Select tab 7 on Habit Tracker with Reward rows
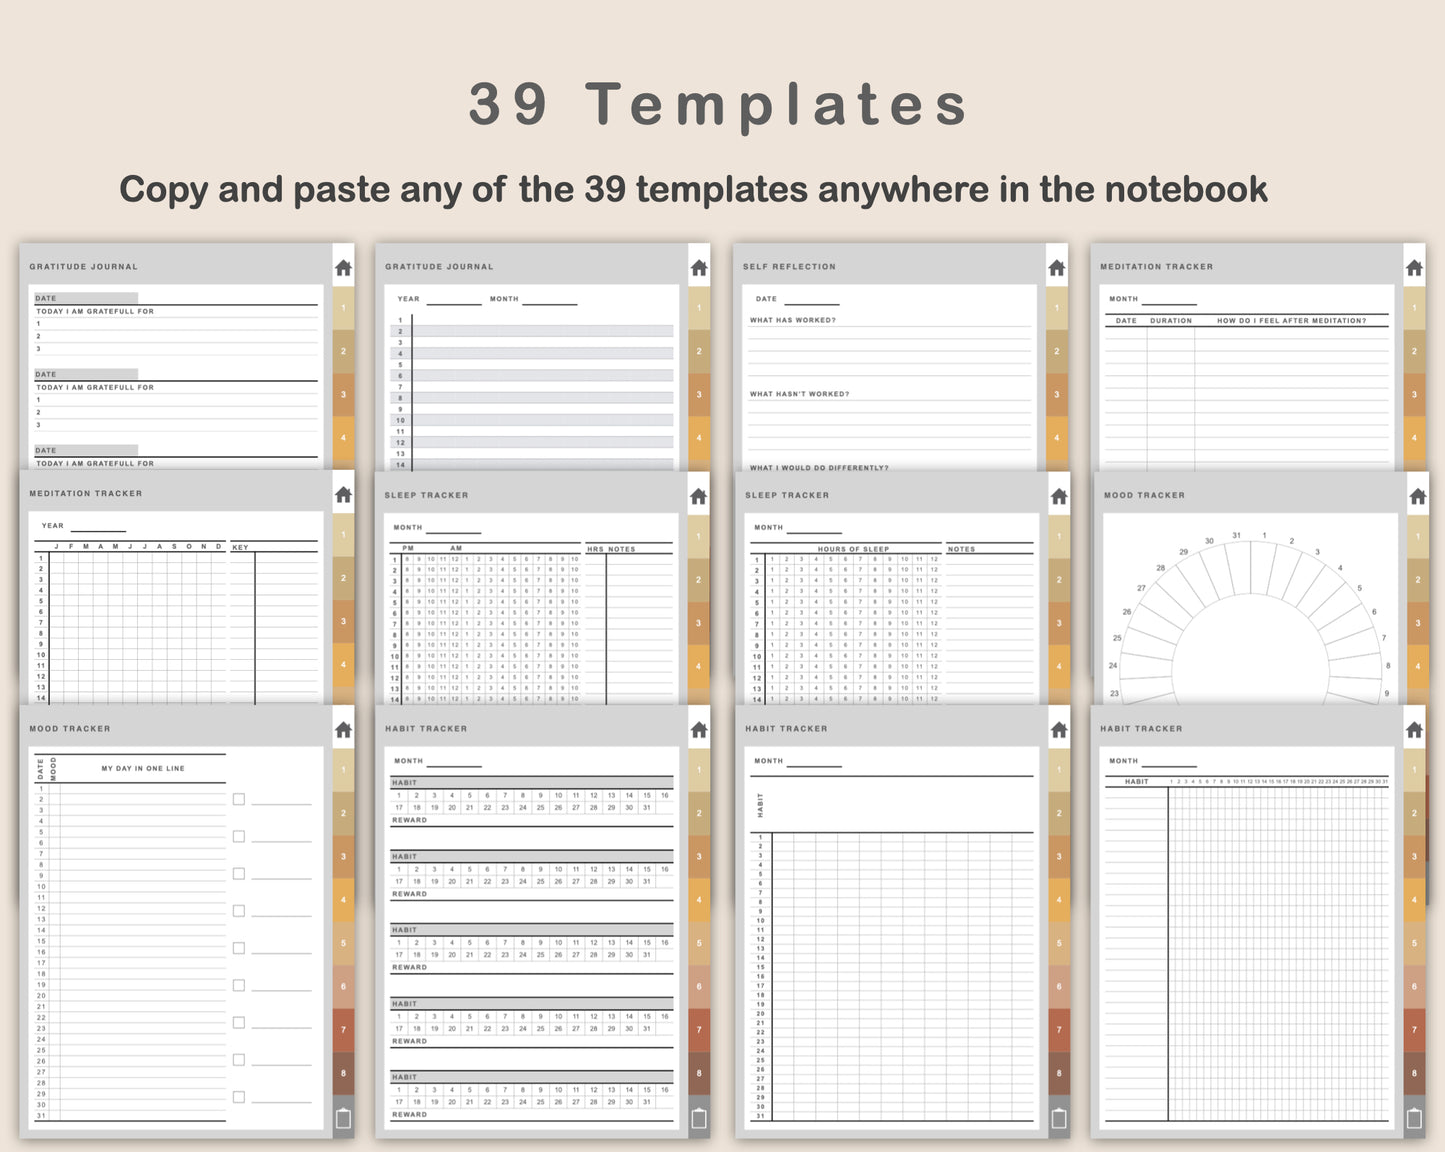 pos(699,1030)
